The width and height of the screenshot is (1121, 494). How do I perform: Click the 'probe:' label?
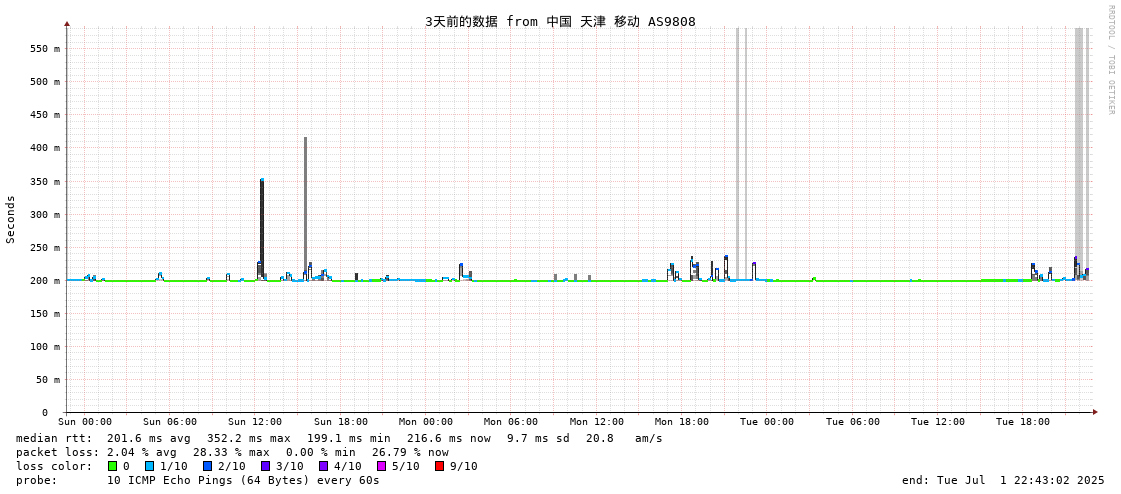coord(34,480)
